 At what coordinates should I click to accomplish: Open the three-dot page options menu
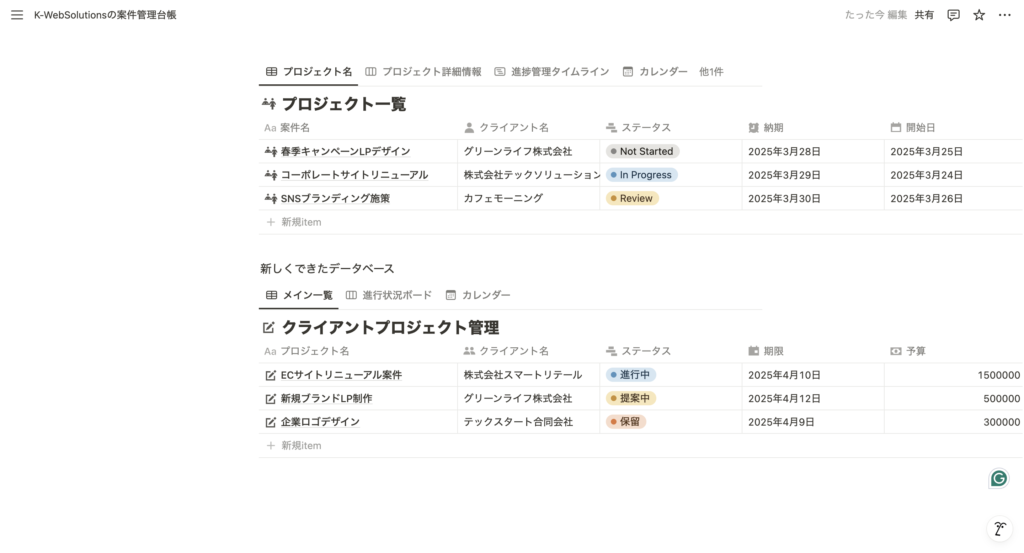click(1005, 15)
